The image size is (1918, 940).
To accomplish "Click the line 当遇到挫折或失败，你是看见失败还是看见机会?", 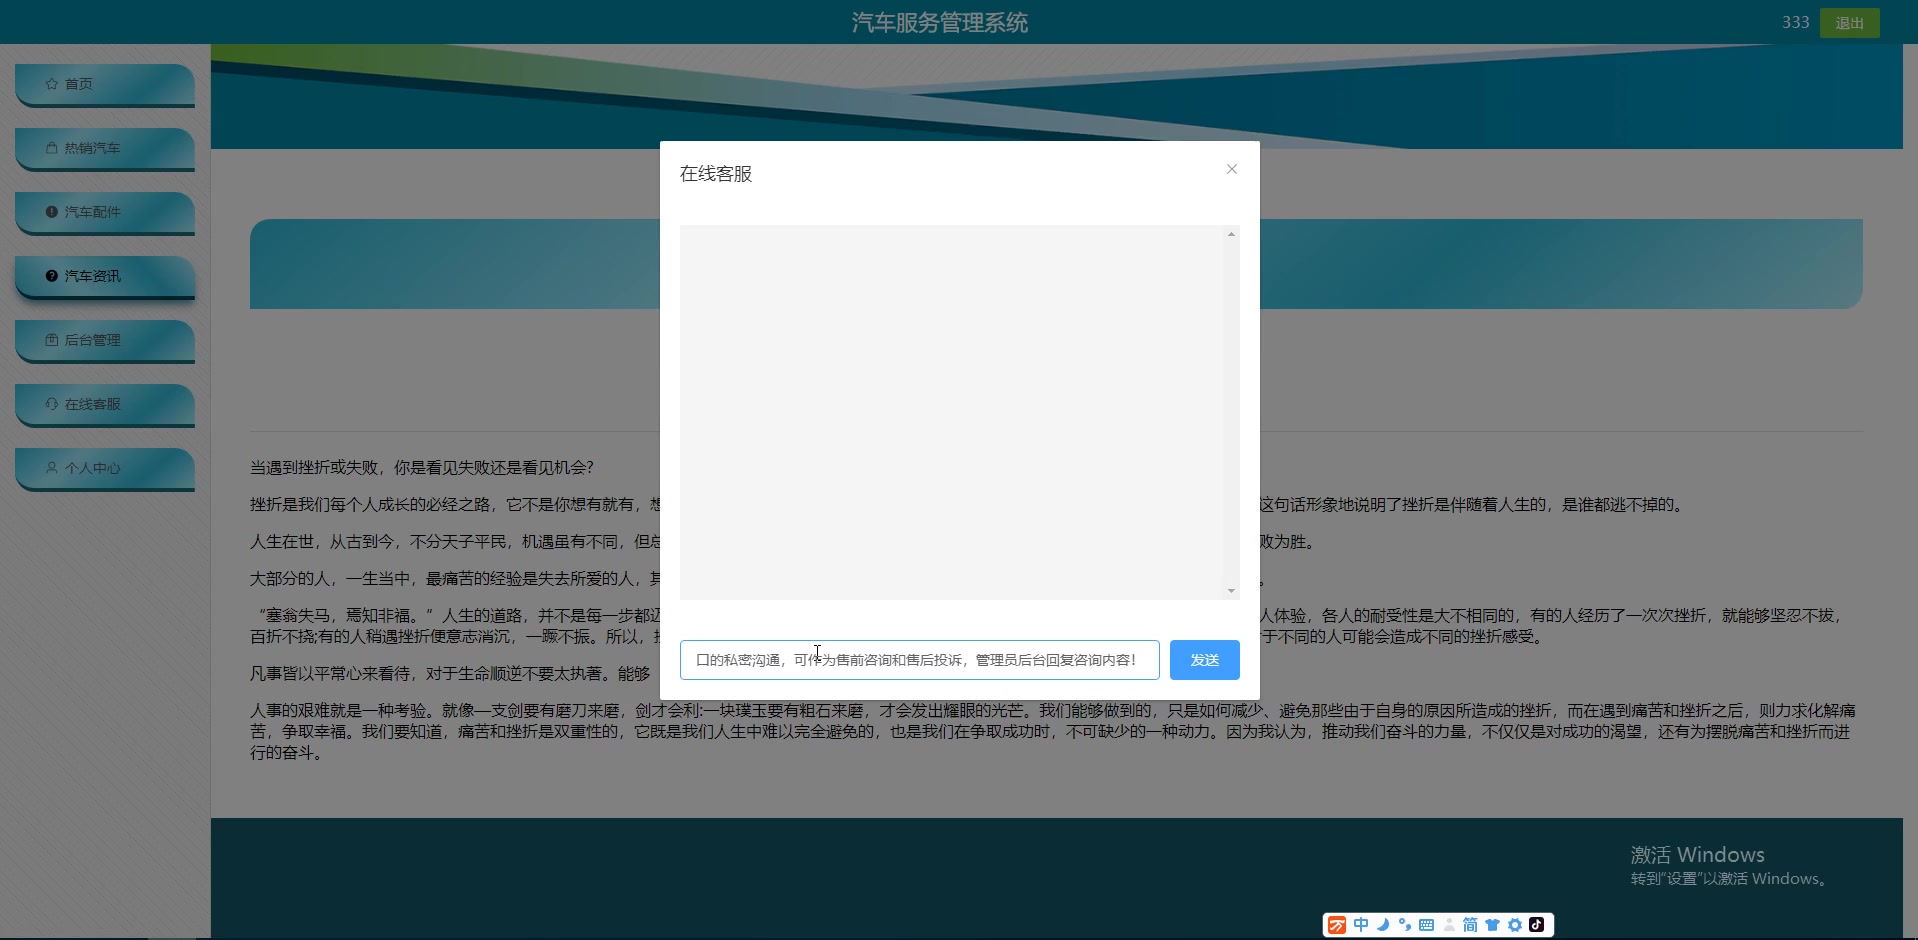I will point(422,467).
